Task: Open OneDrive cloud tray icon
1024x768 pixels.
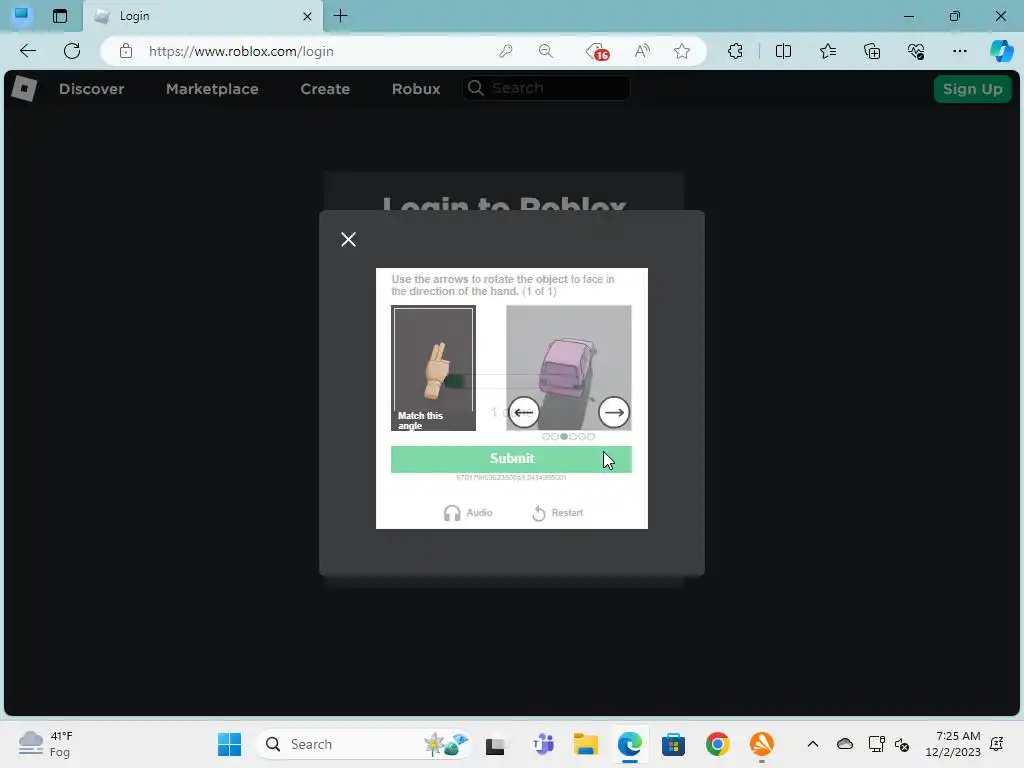Action: point(844,744)
